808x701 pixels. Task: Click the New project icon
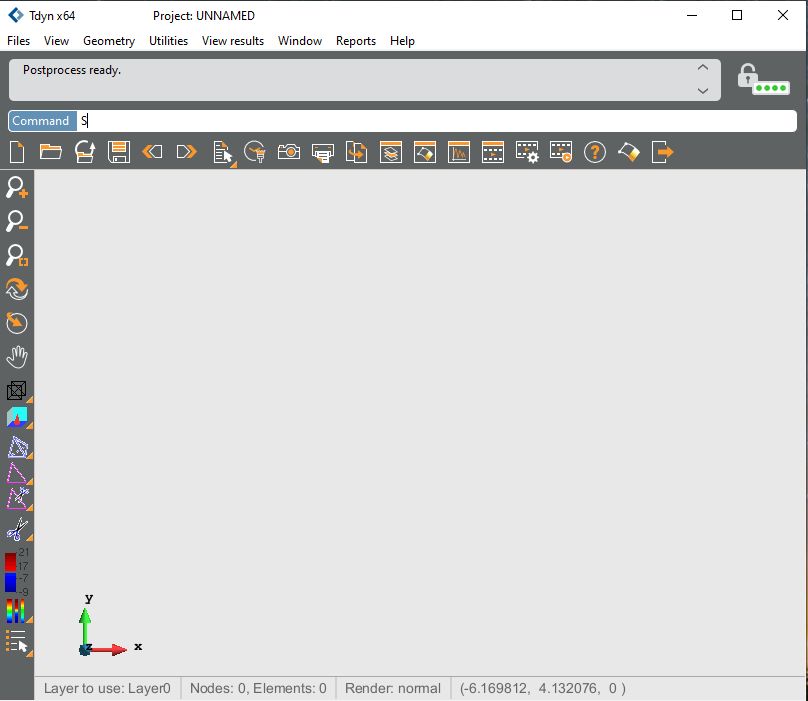[x=17, y=152]
